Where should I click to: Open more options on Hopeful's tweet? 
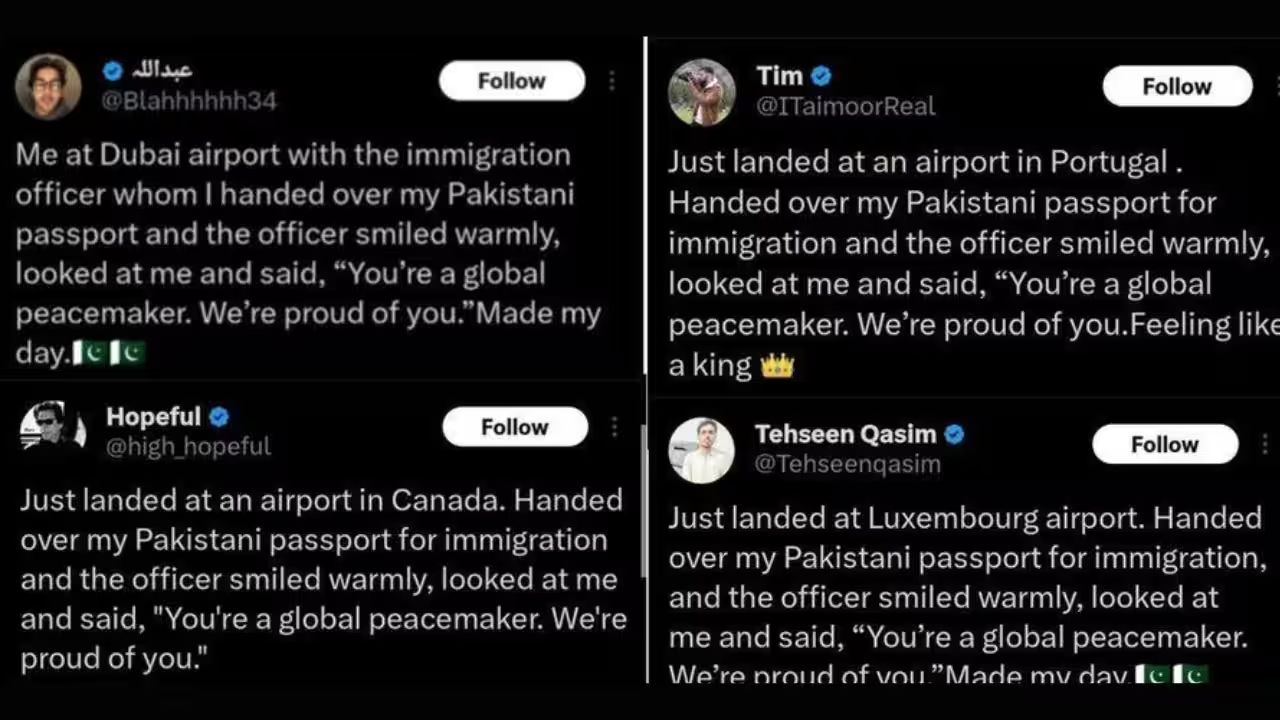[x=614, y=427]
